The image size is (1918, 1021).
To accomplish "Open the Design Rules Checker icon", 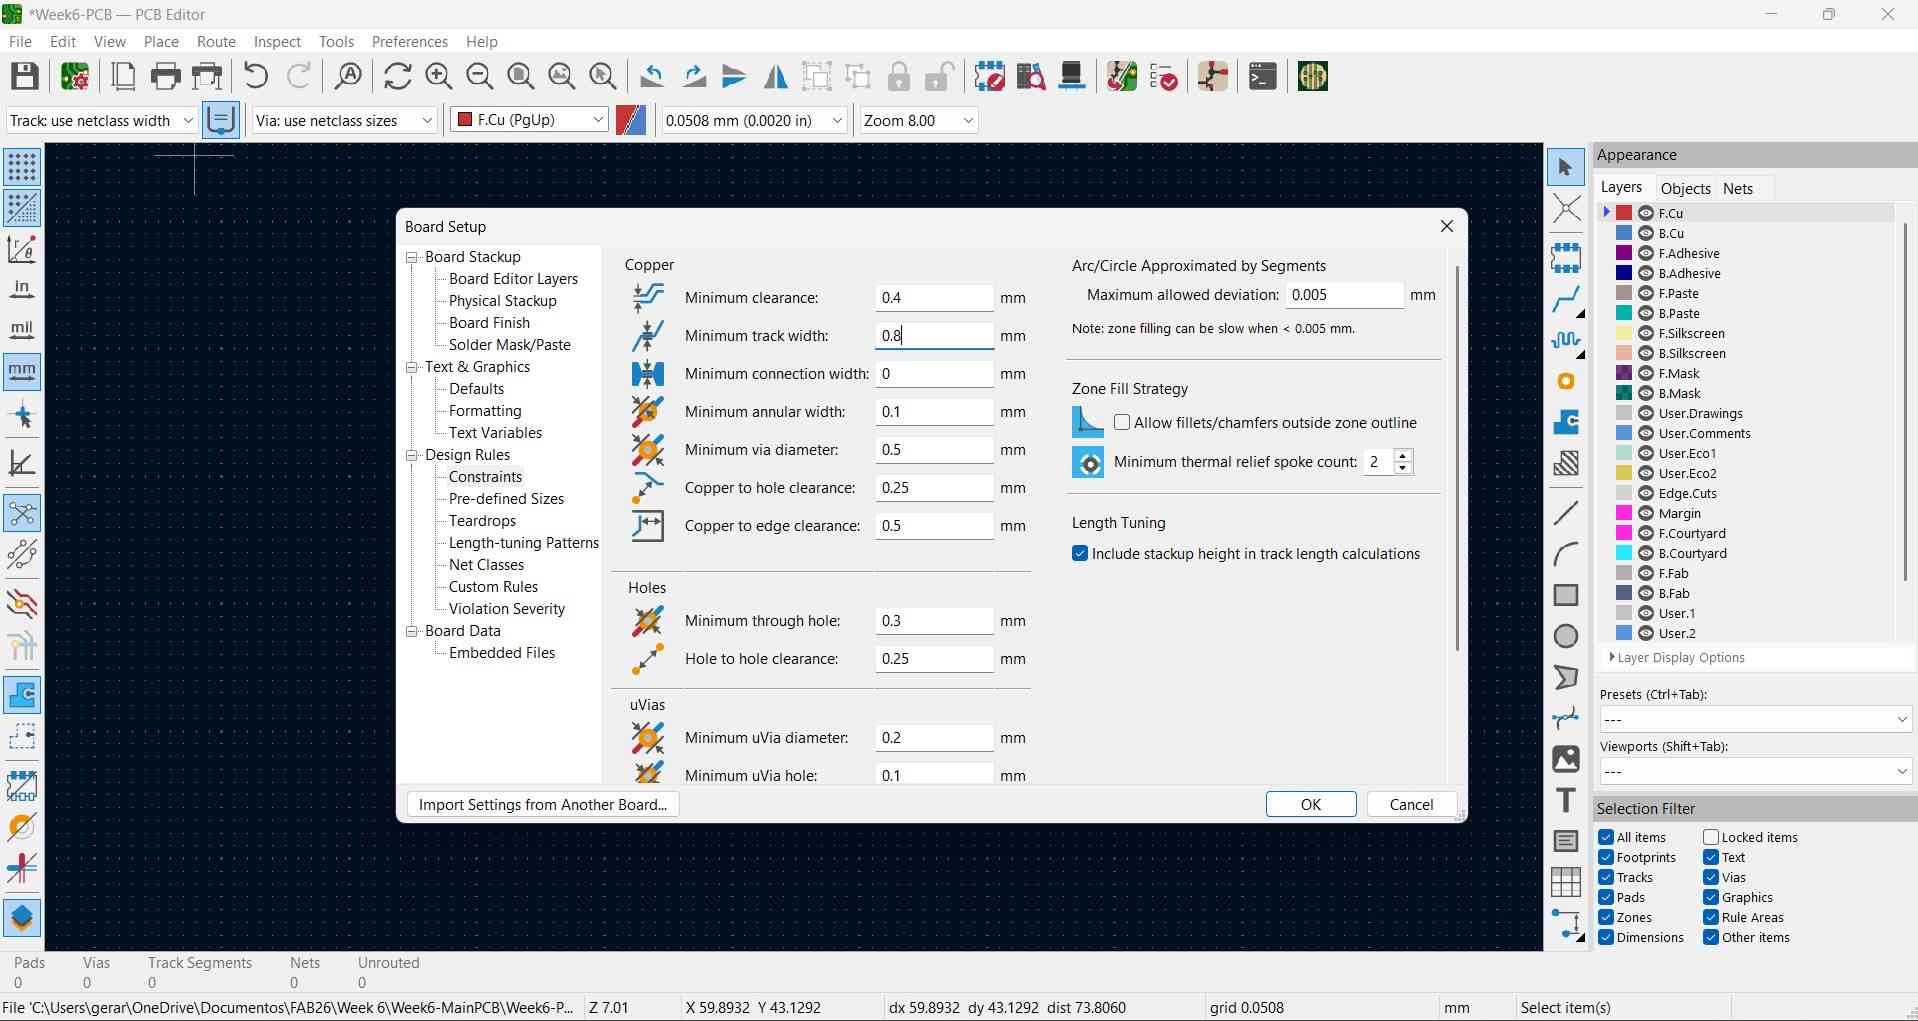I will point(1163,77).
